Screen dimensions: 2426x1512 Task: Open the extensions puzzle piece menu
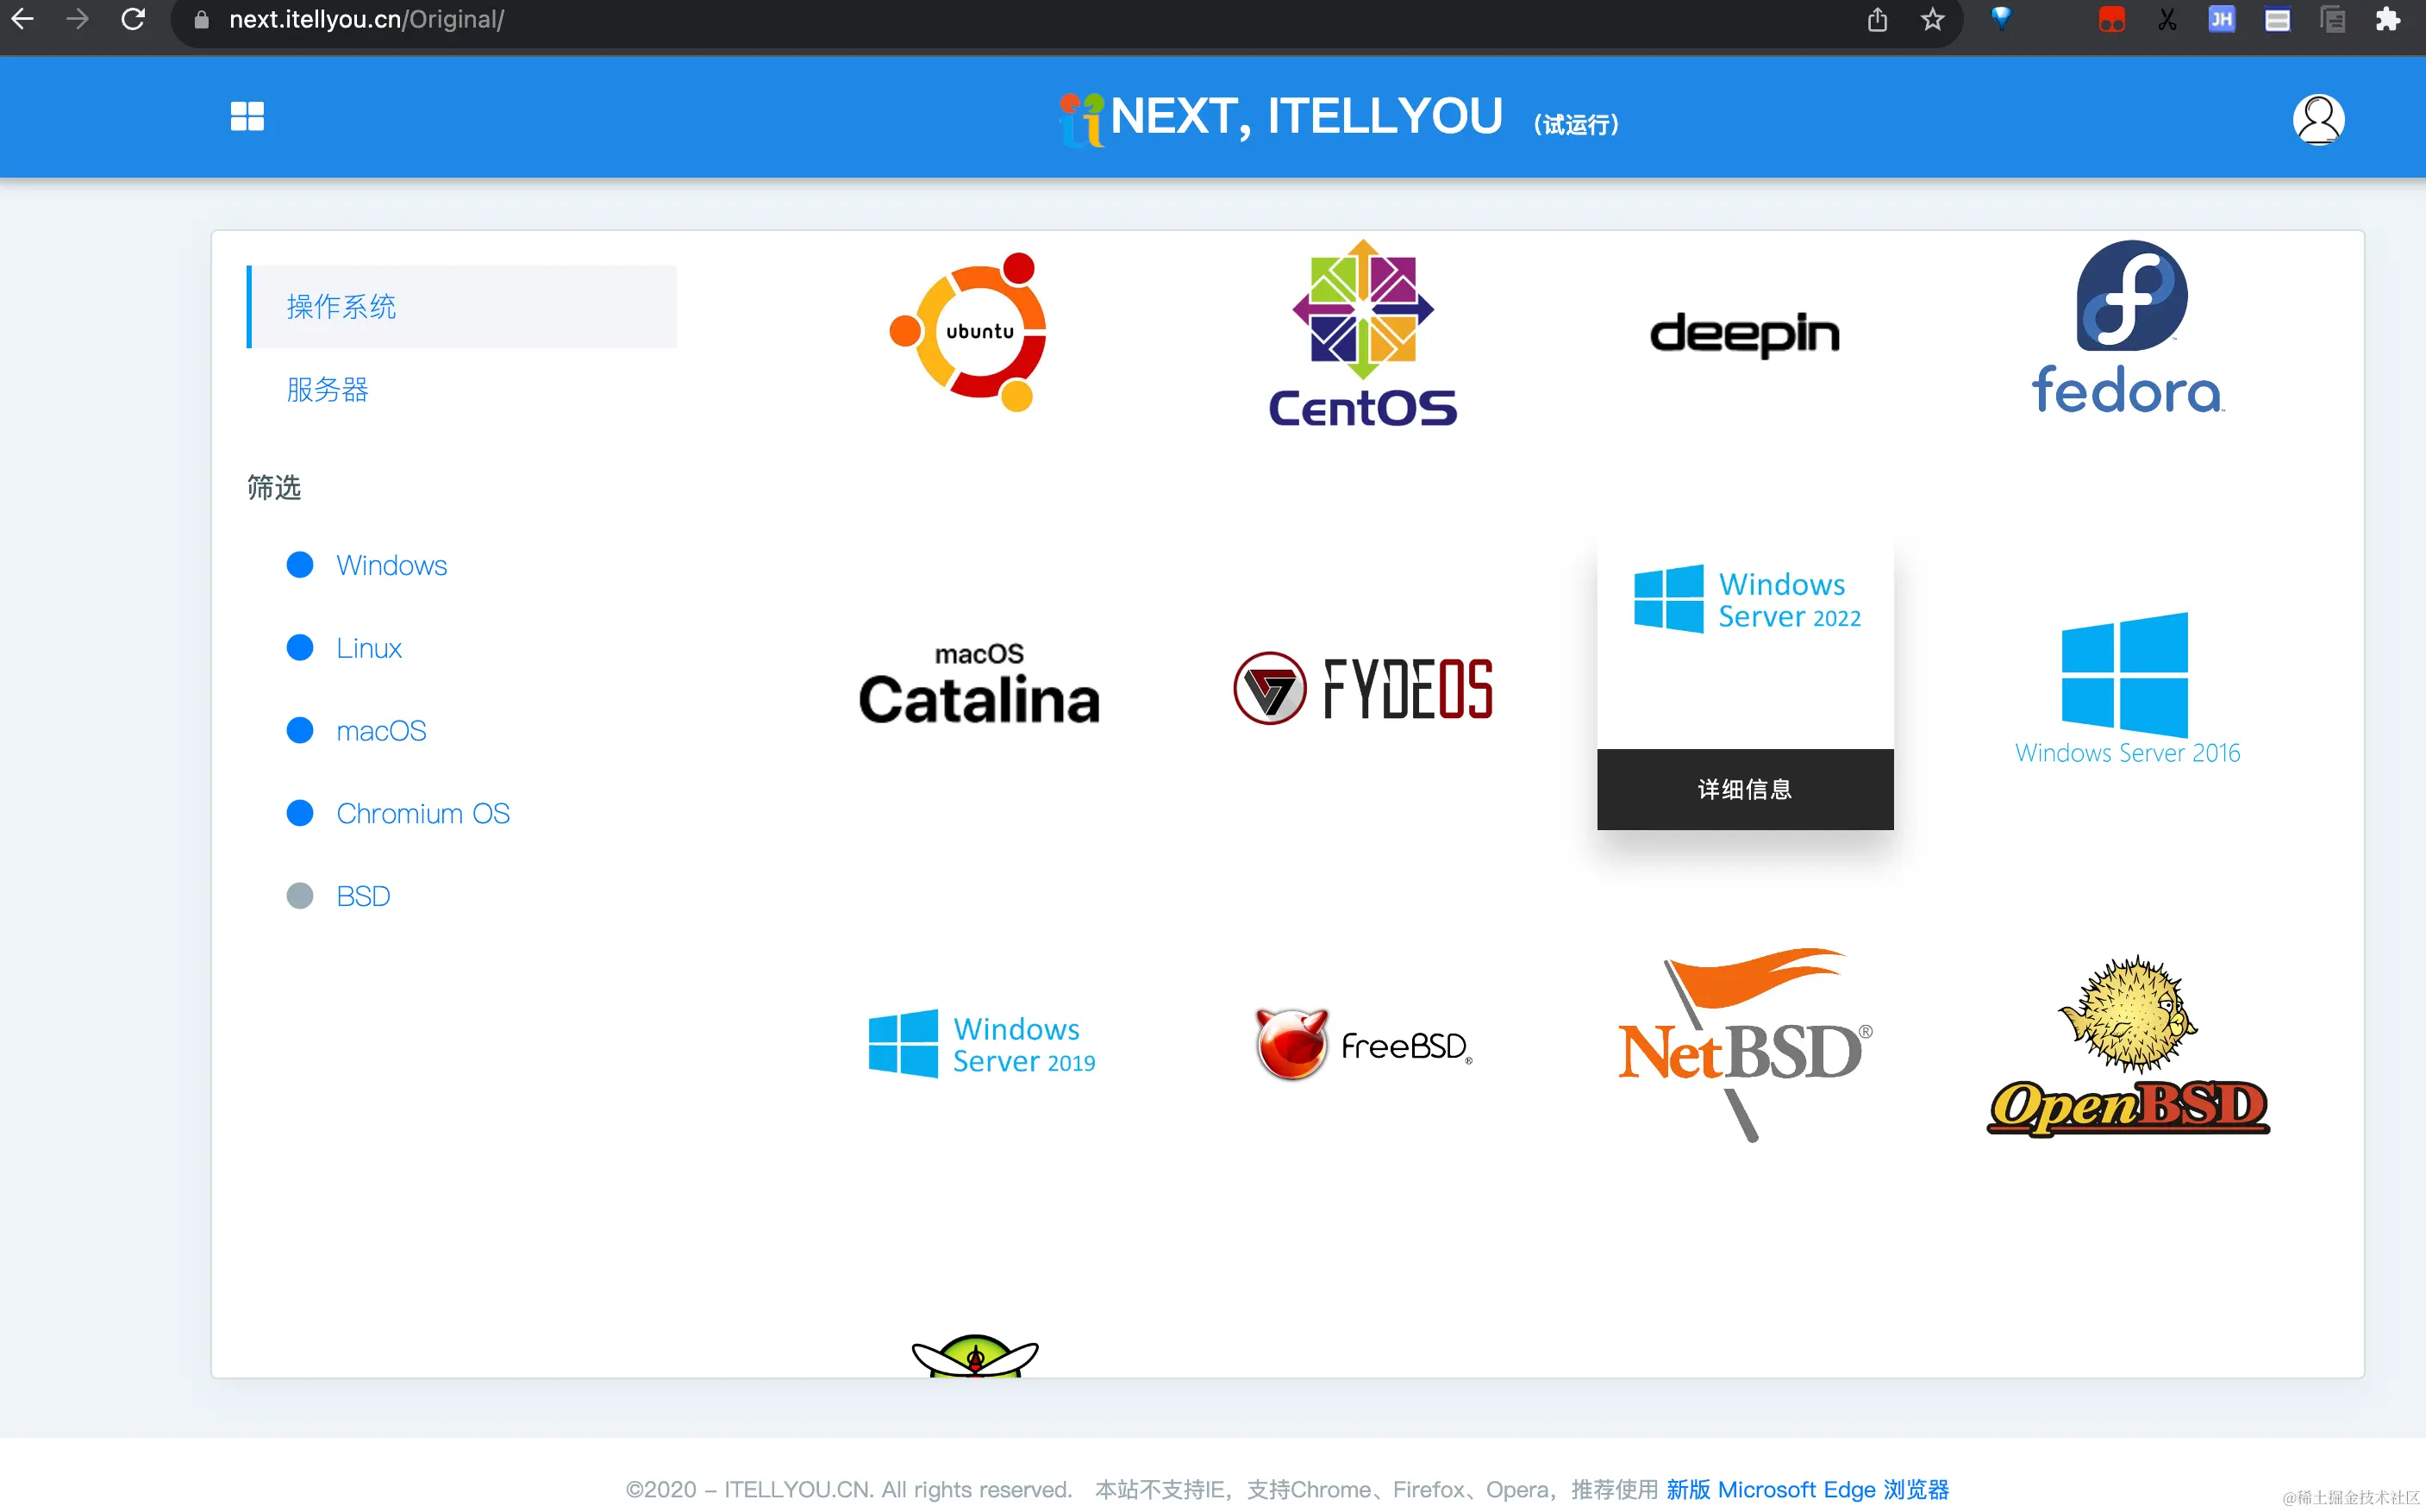(x=2388, y=19)
